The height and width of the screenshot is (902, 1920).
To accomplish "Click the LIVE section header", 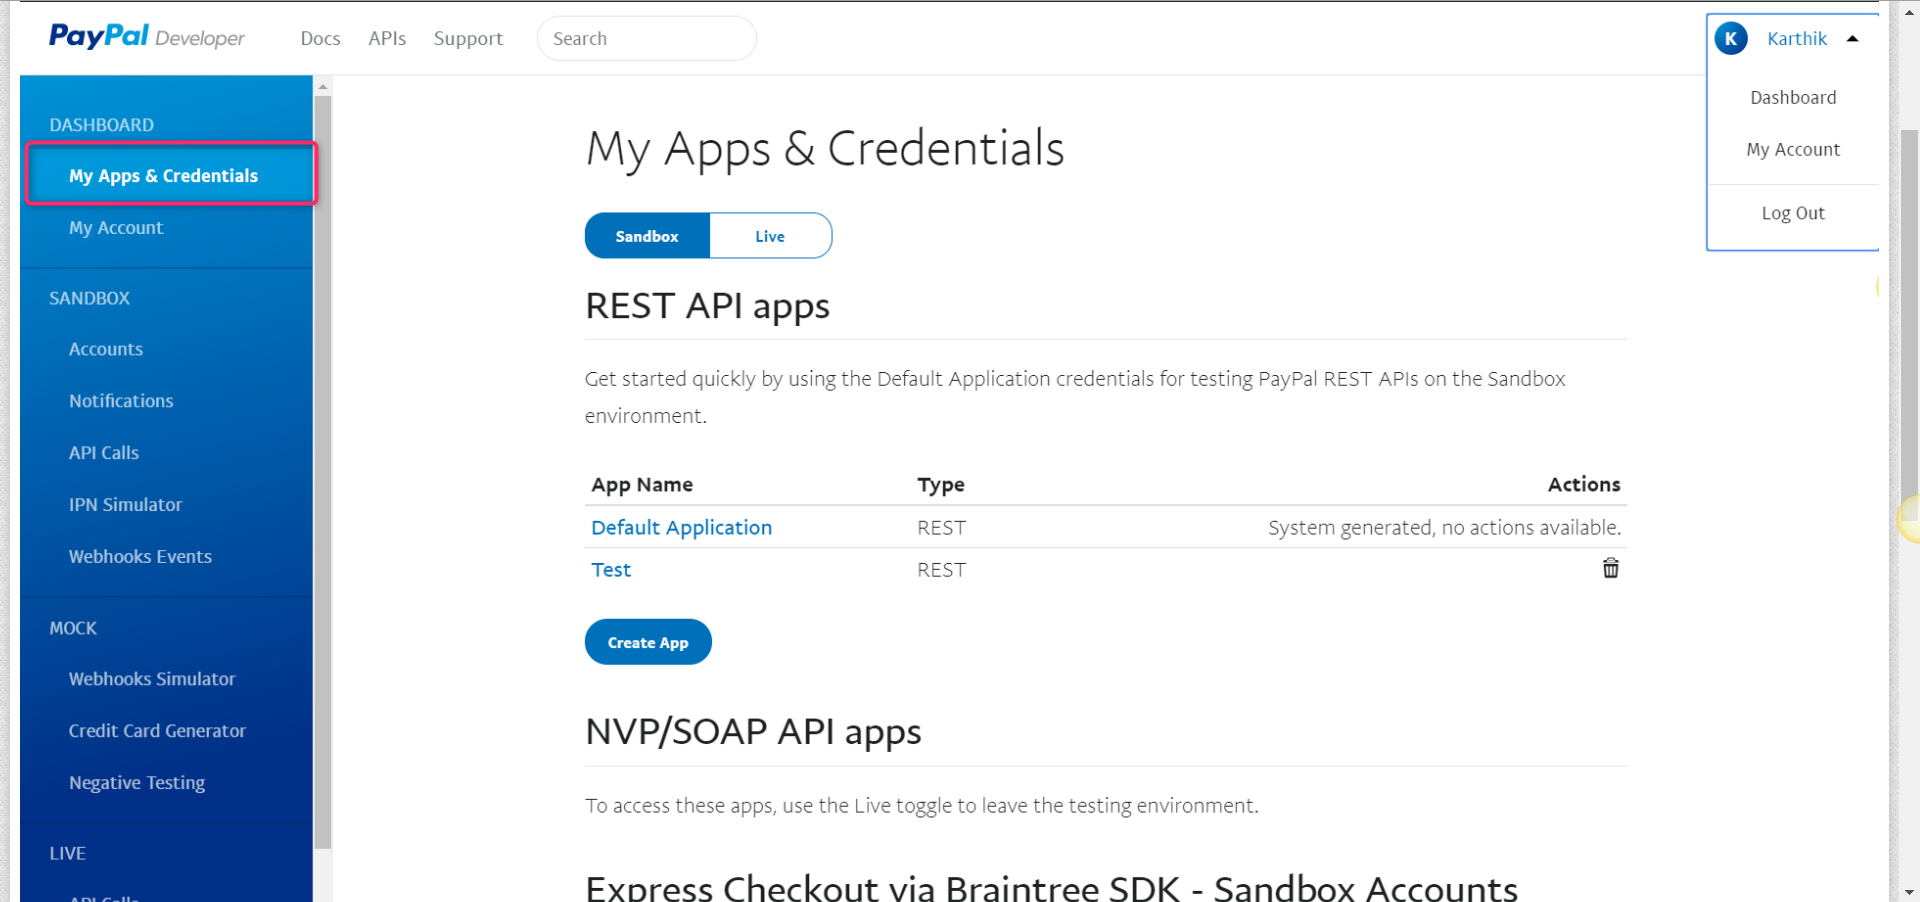I will (68, 853).
